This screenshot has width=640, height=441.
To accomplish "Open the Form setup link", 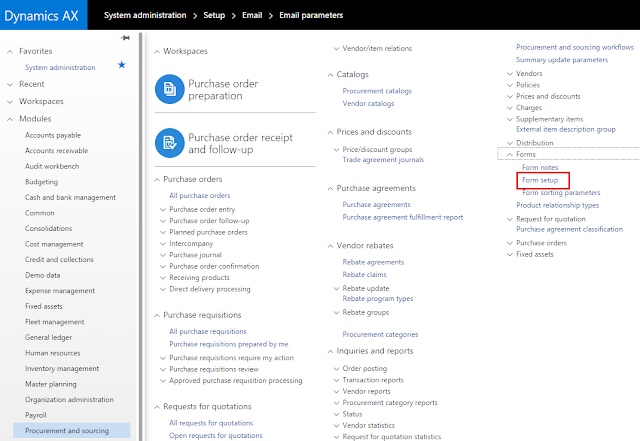I will [540, 180].
